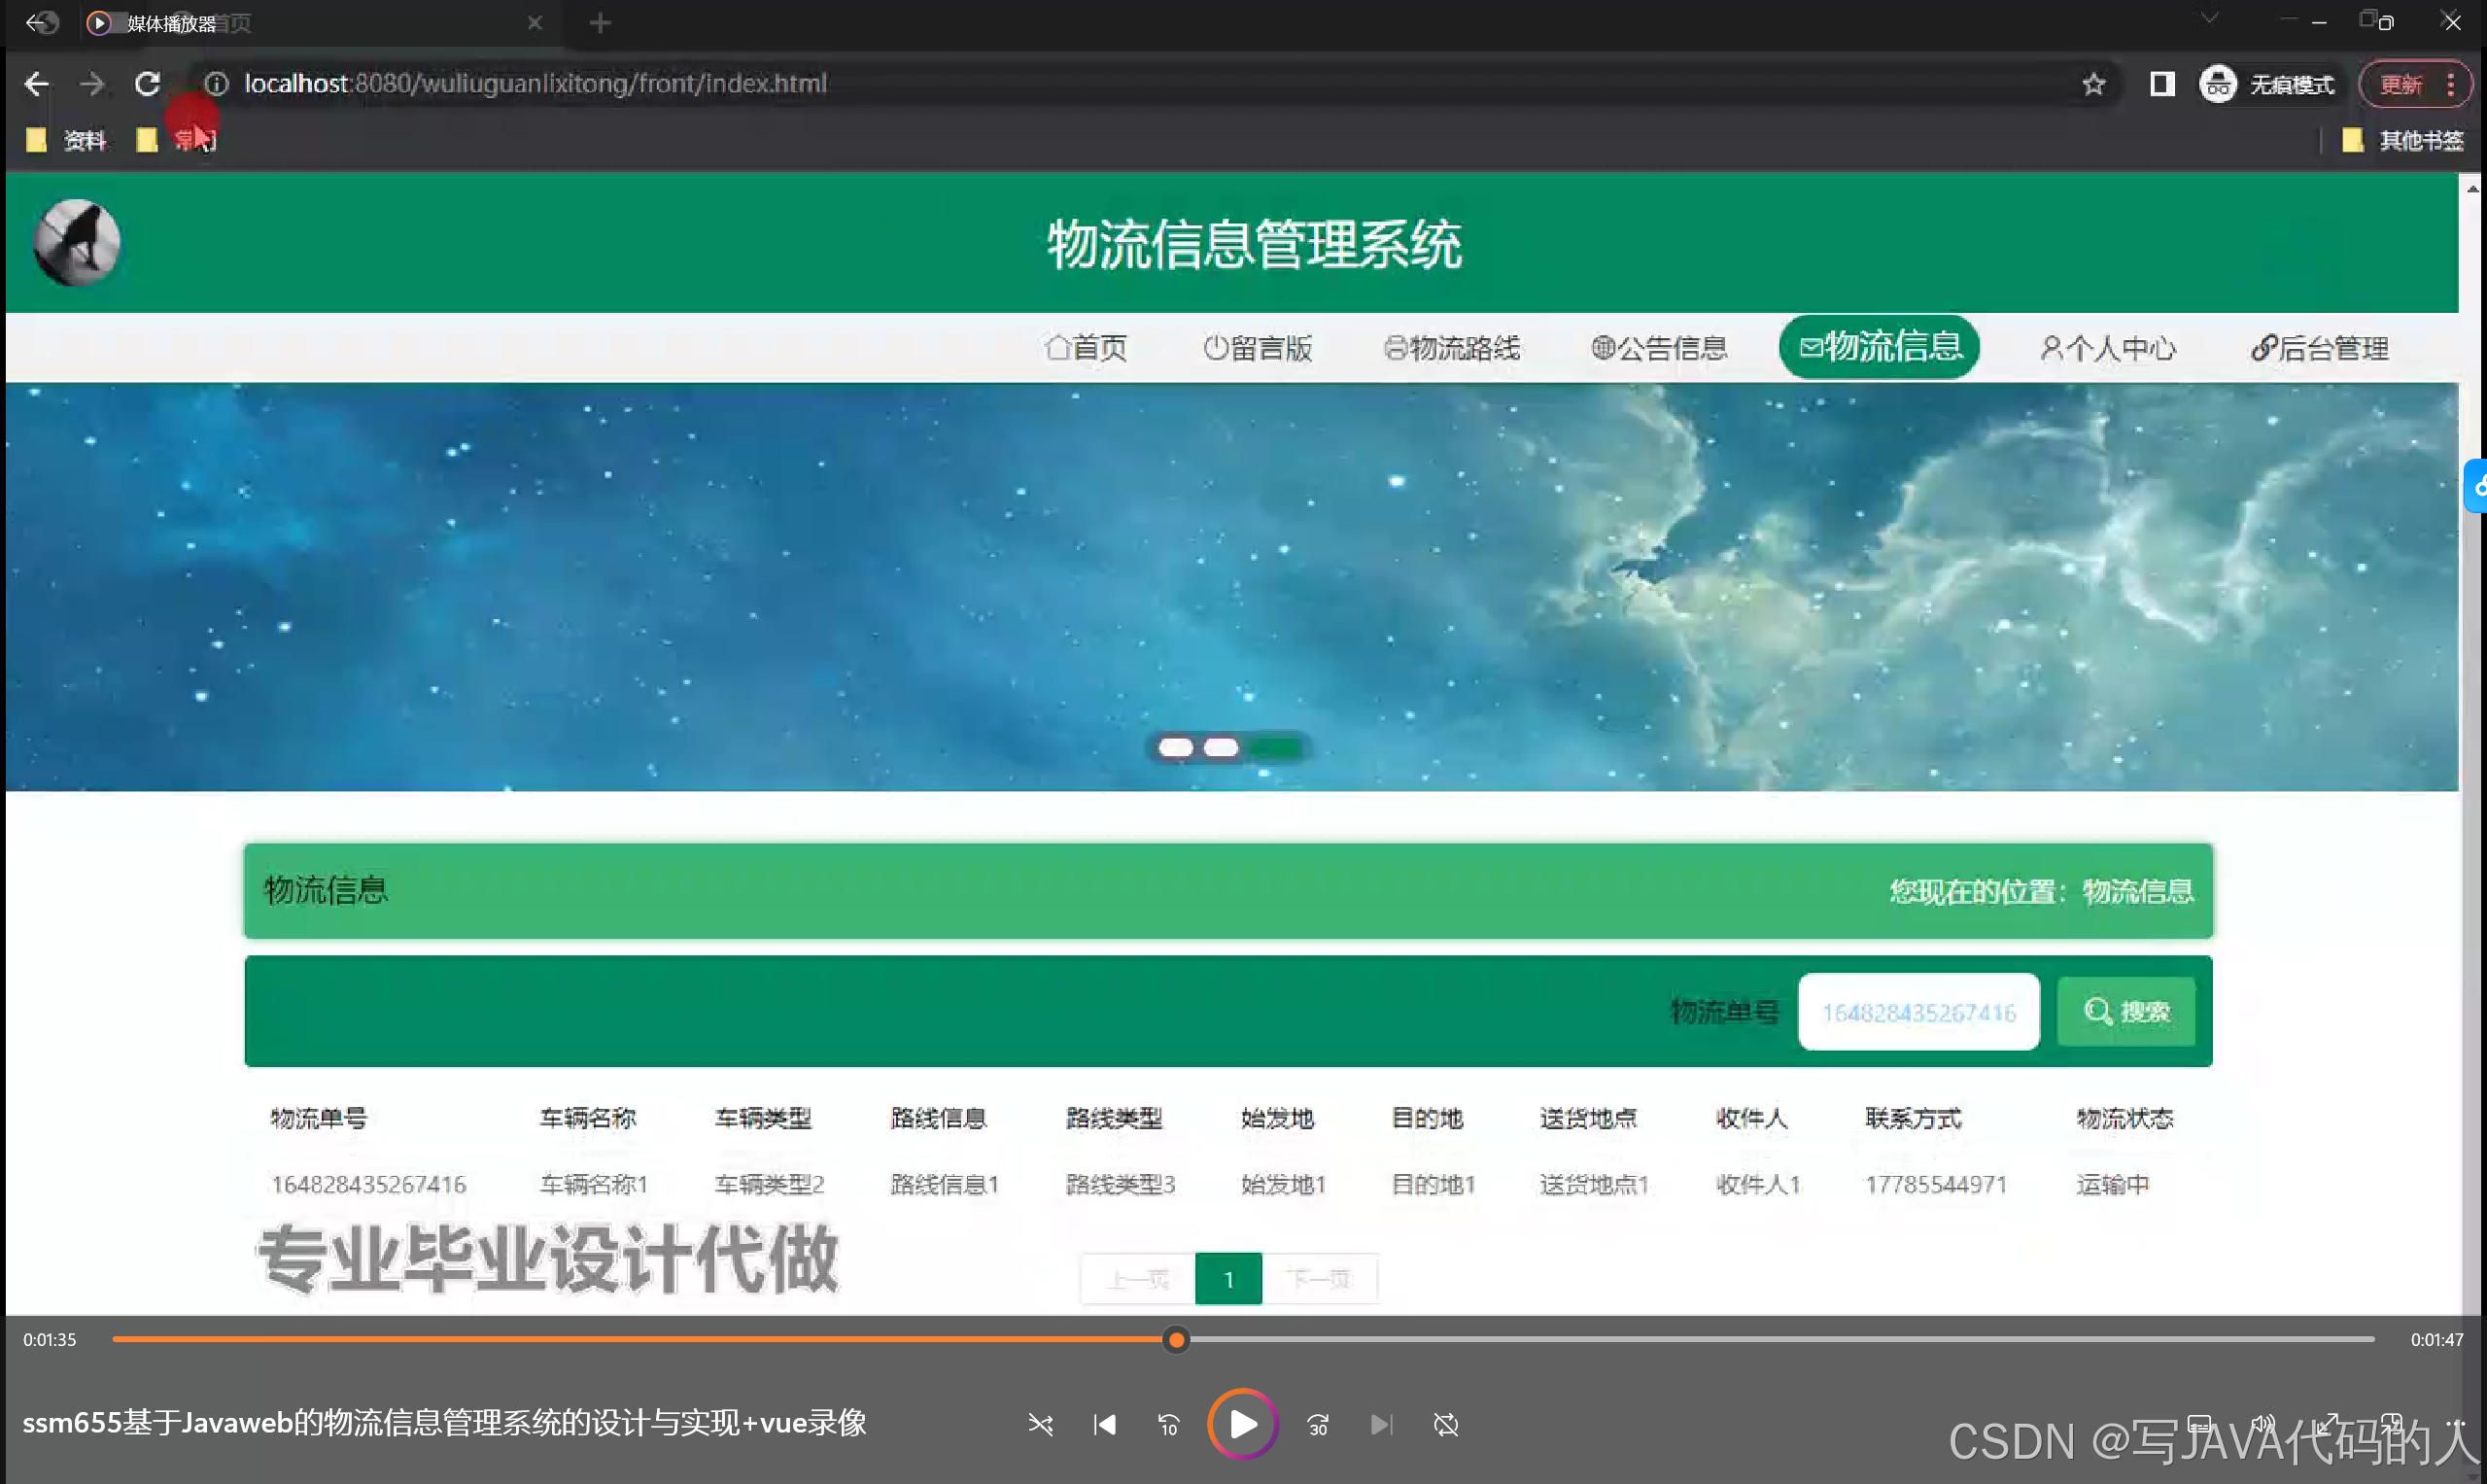Open the 后台管理 link
The image size is (2487, 1484).
2319,348
